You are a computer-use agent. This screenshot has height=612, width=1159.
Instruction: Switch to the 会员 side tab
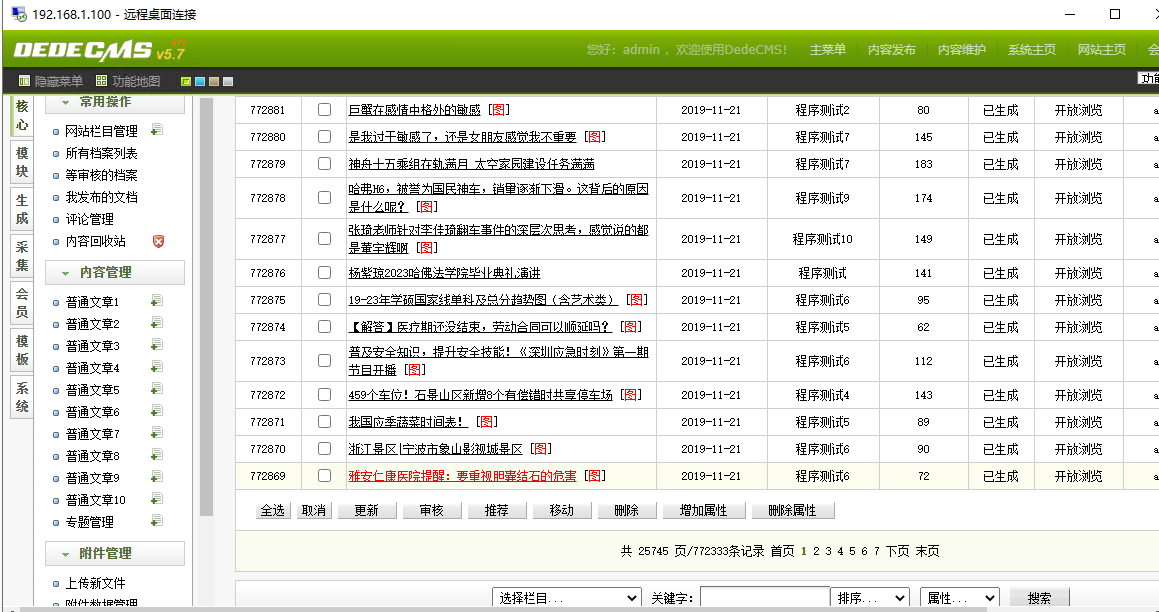(22, 302)
